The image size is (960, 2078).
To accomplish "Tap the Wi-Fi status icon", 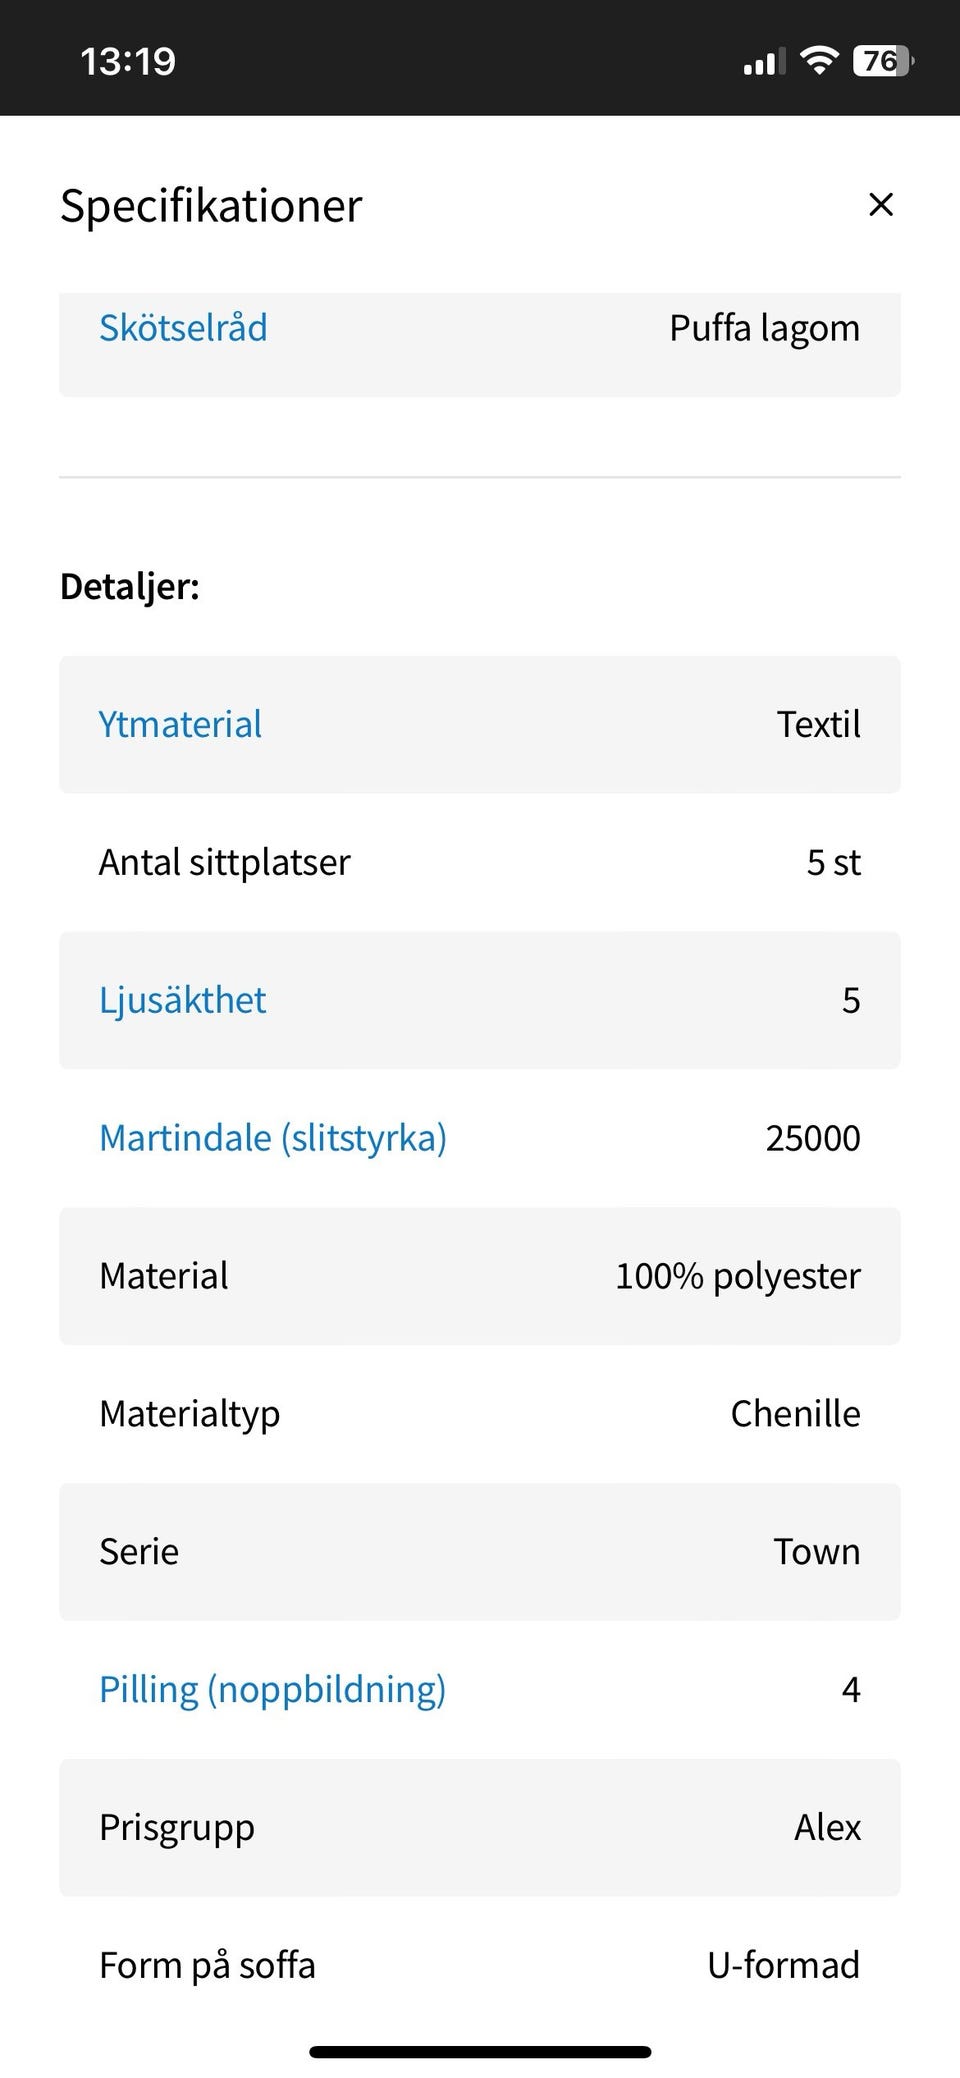I will [819, 61].
